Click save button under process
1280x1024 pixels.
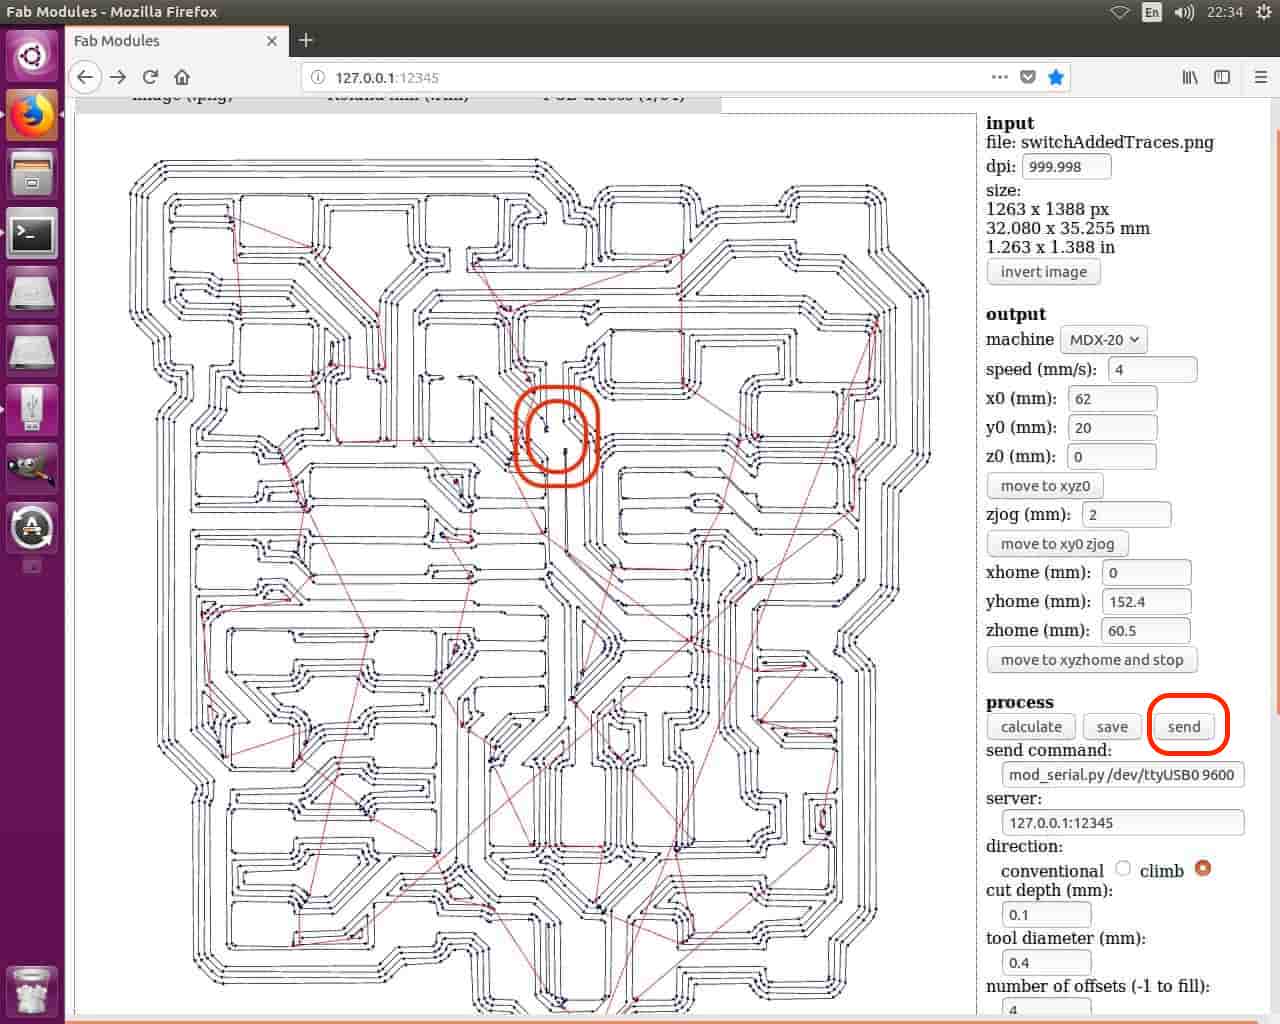[1112, 727]
